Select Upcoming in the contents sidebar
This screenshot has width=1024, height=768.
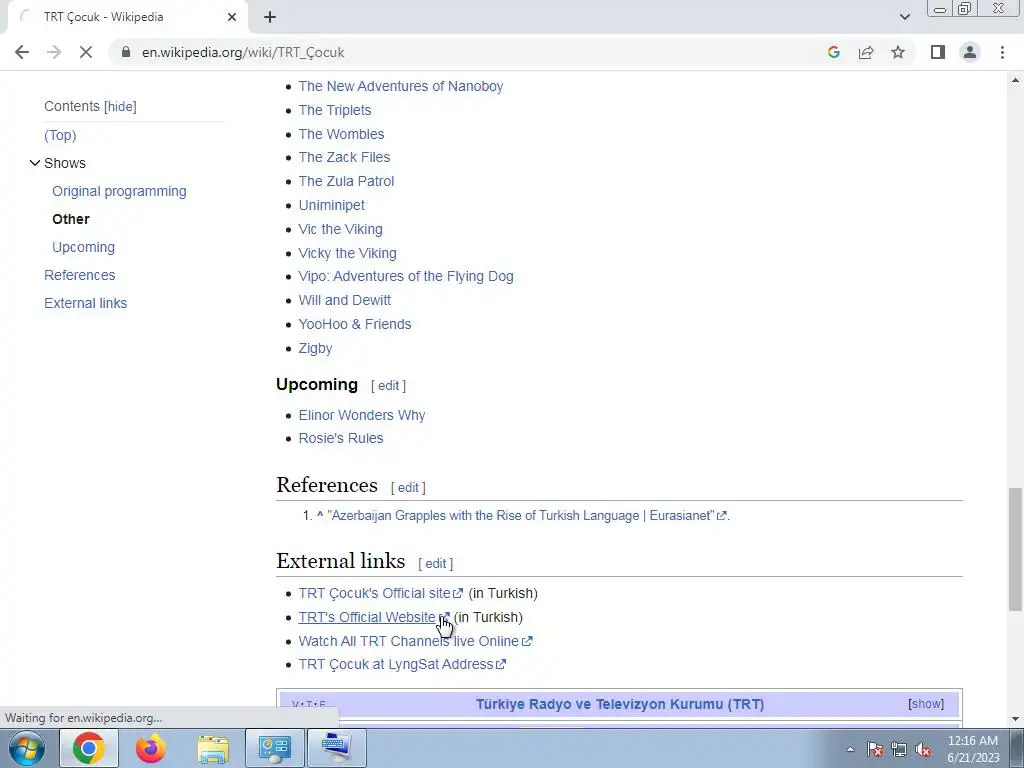pos(84,248)
